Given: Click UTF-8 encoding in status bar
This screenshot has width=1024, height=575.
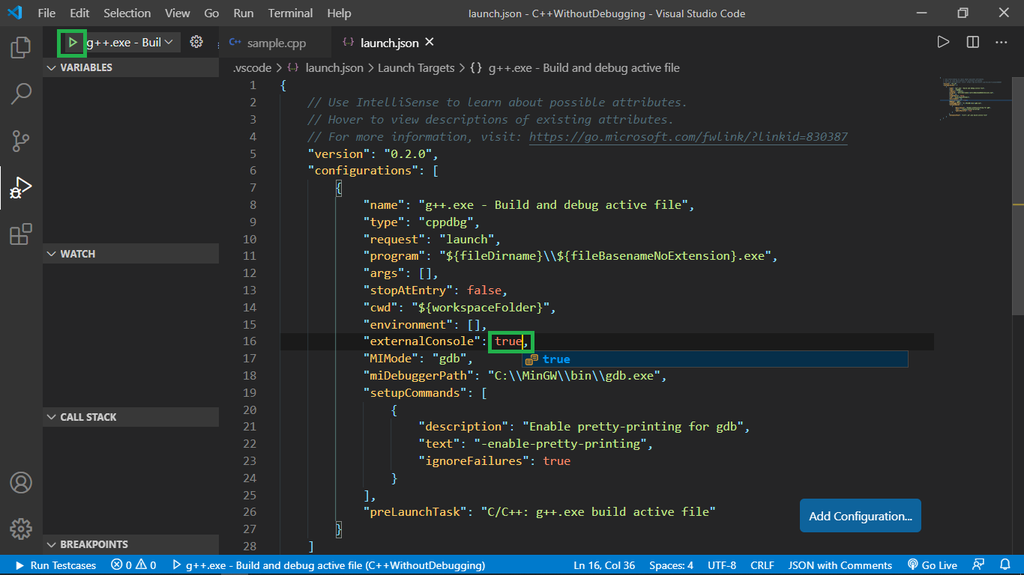Looking at the screenshot, I should [x=722, y=565].
